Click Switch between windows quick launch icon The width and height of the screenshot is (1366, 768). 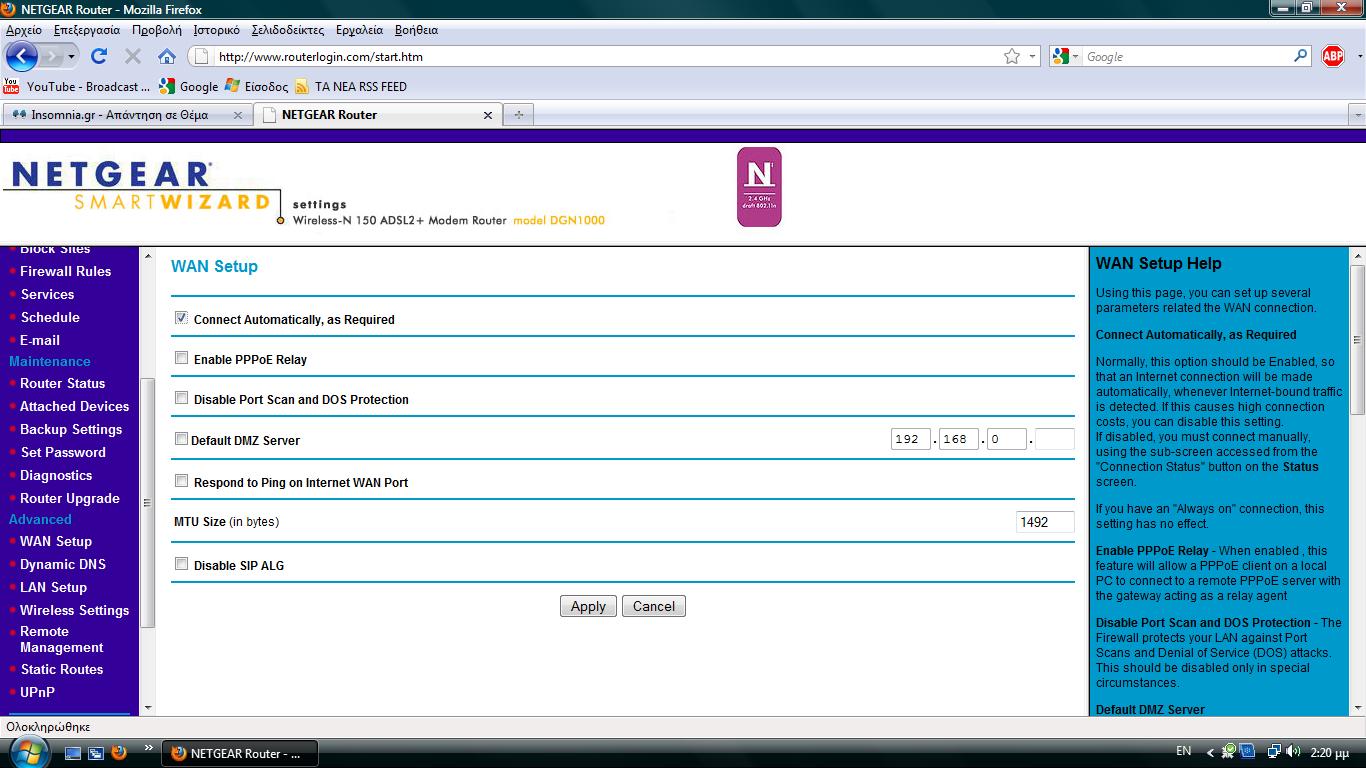[96, 752]
